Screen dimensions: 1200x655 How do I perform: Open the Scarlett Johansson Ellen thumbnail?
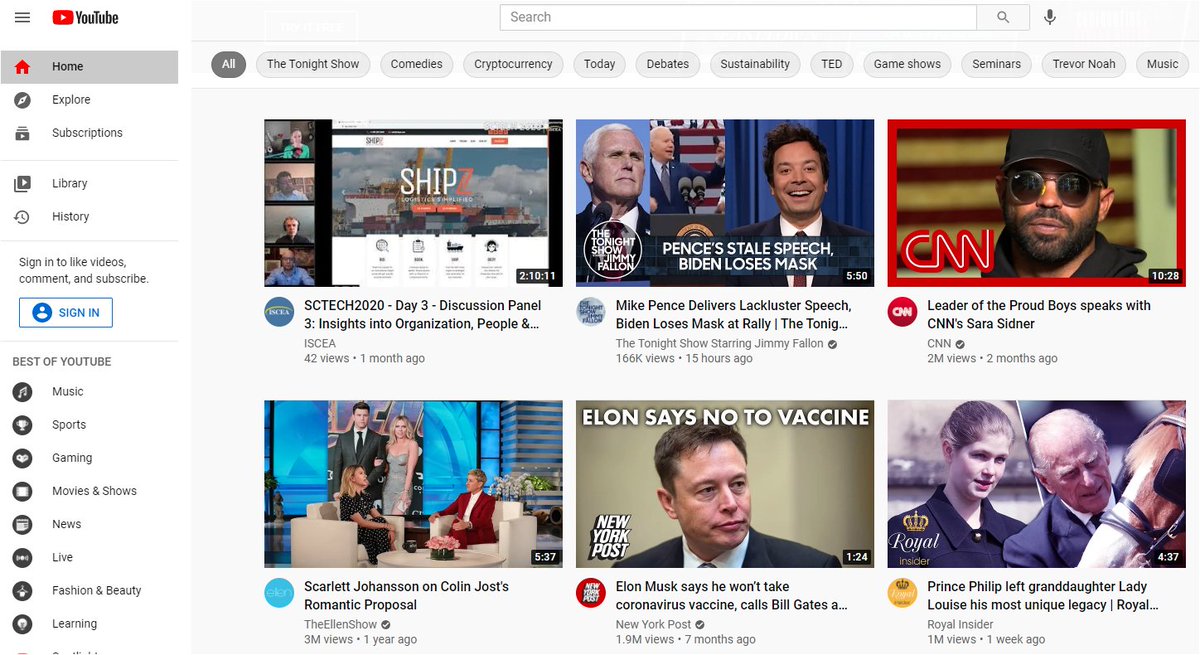[x=413, y=484]
